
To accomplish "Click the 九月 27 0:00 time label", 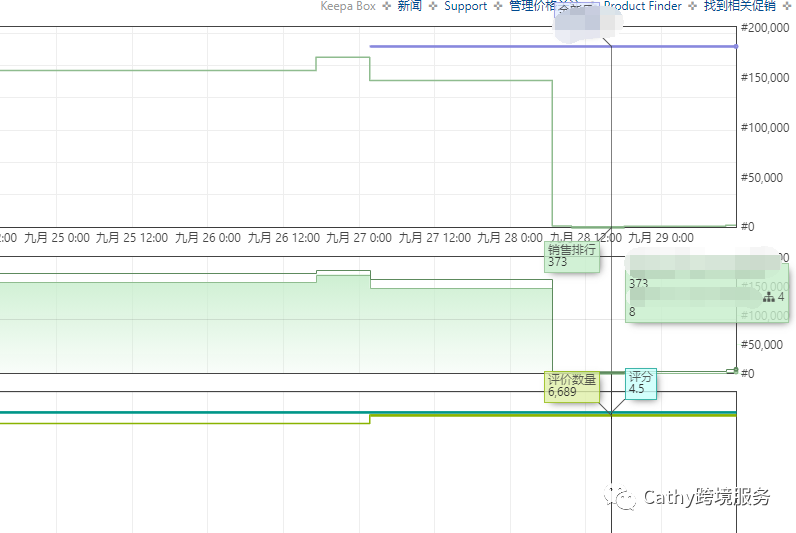I will coord(359,238).
